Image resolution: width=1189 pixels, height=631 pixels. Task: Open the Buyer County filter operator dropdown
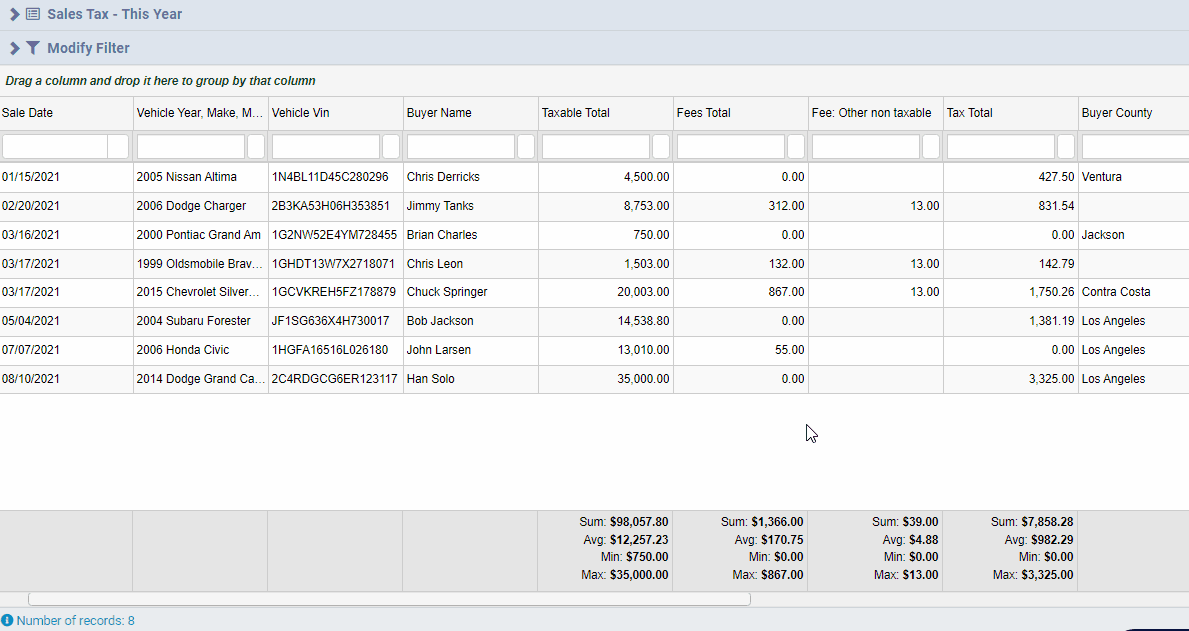[x=1184, y=146]
